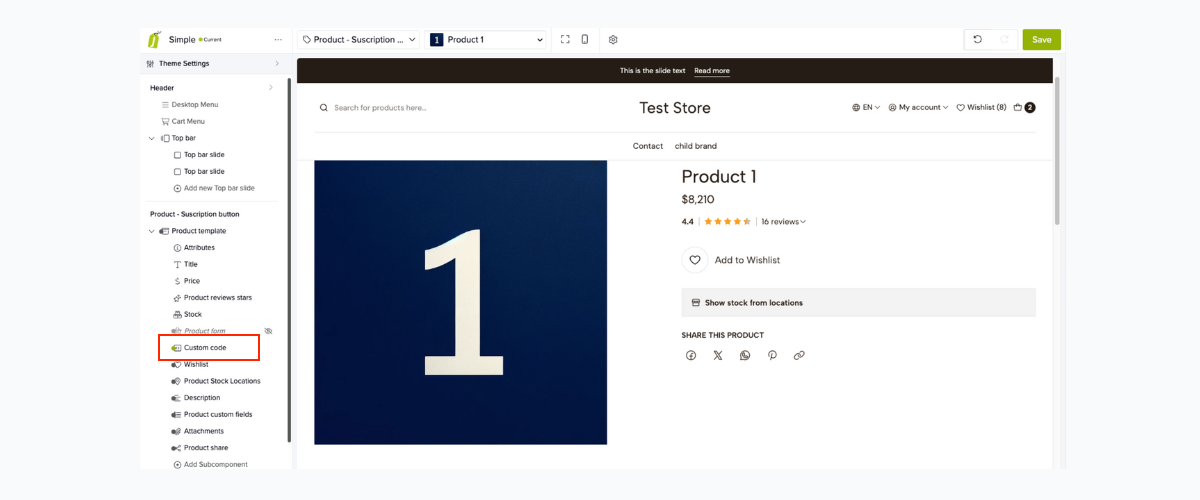Image resolution: width=1200 pixels, height=500 pixels.
Task: Open the Product - Suscription template dropdown
Action: tap(359, 40)
